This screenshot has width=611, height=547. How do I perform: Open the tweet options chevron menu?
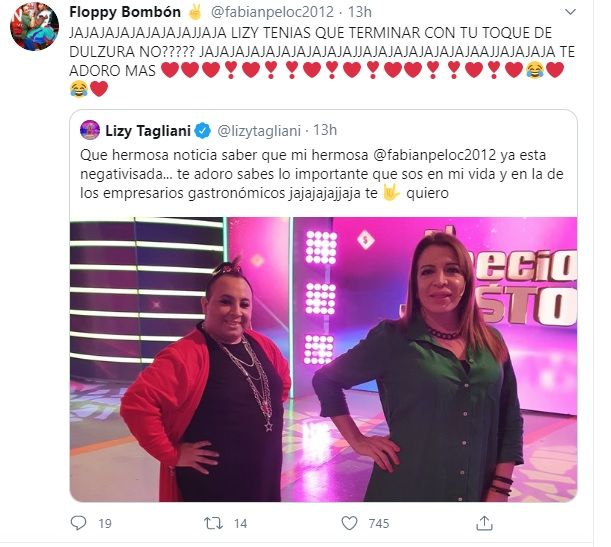[570, 12]
